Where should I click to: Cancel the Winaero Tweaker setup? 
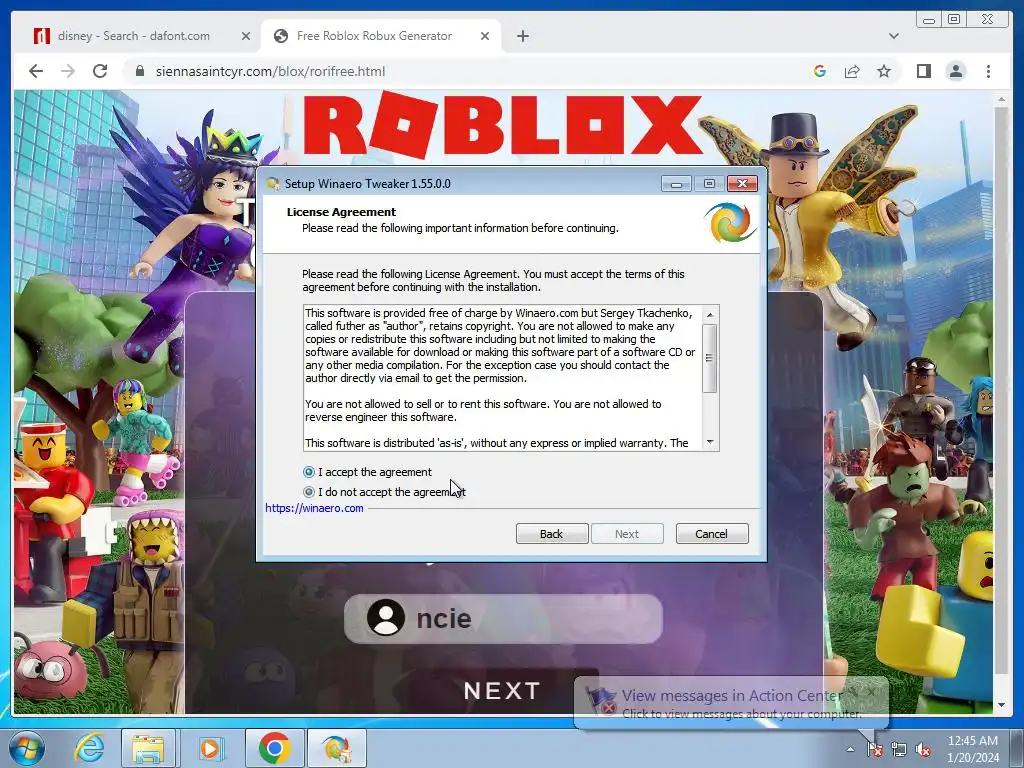click(712, 534)
